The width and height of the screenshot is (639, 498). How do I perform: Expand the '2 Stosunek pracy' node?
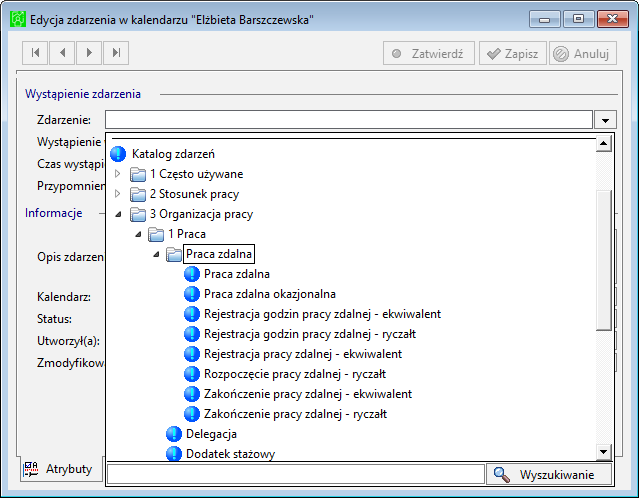click(118, 194)
